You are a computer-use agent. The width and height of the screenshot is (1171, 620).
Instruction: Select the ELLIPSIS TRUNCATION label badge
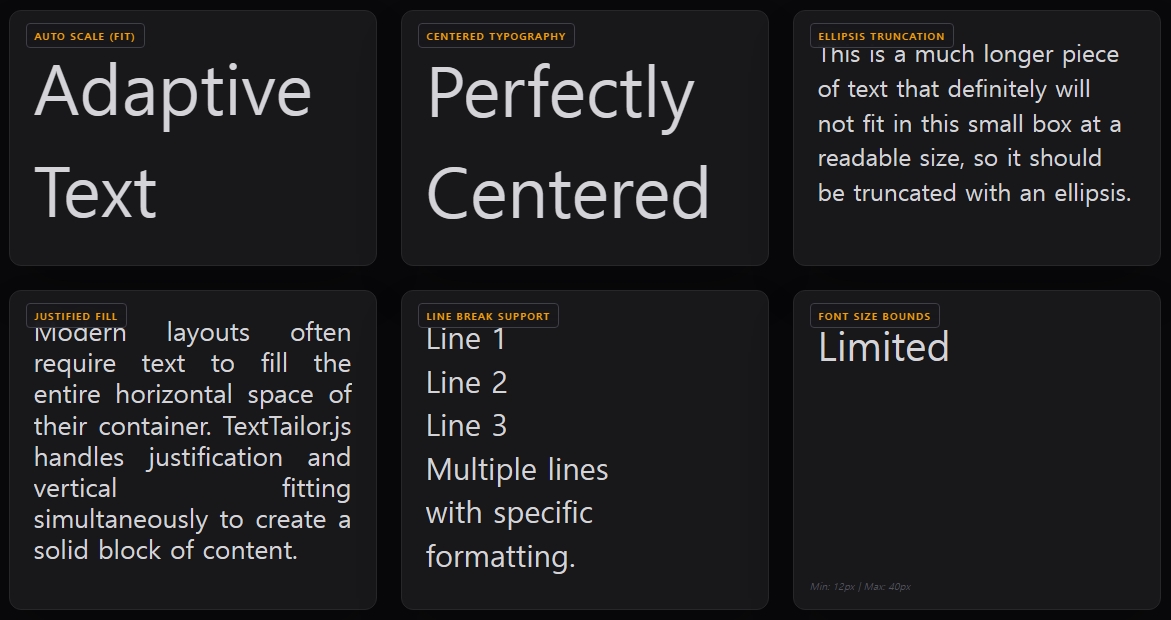(881, 36)
